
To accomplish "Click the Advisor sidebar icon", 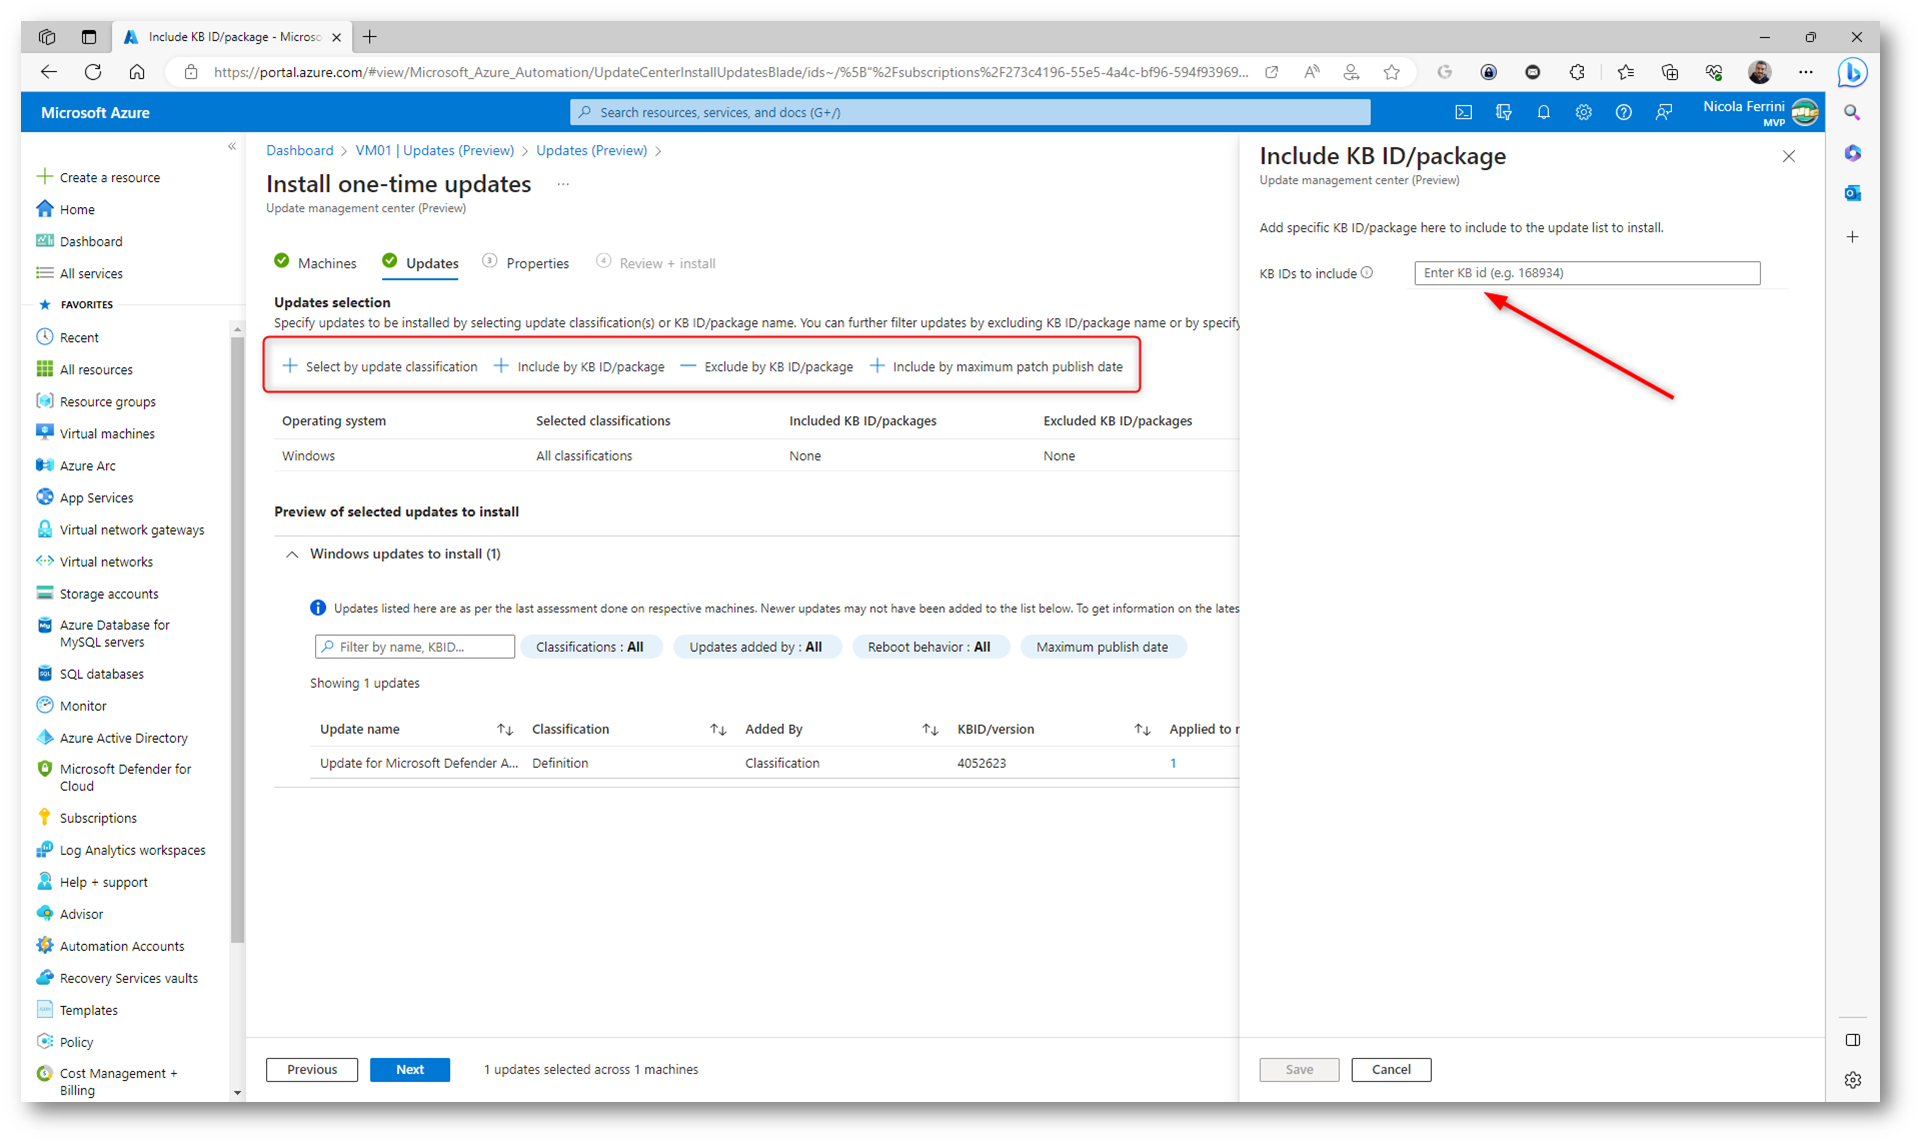I will click(x=44, y=913).
